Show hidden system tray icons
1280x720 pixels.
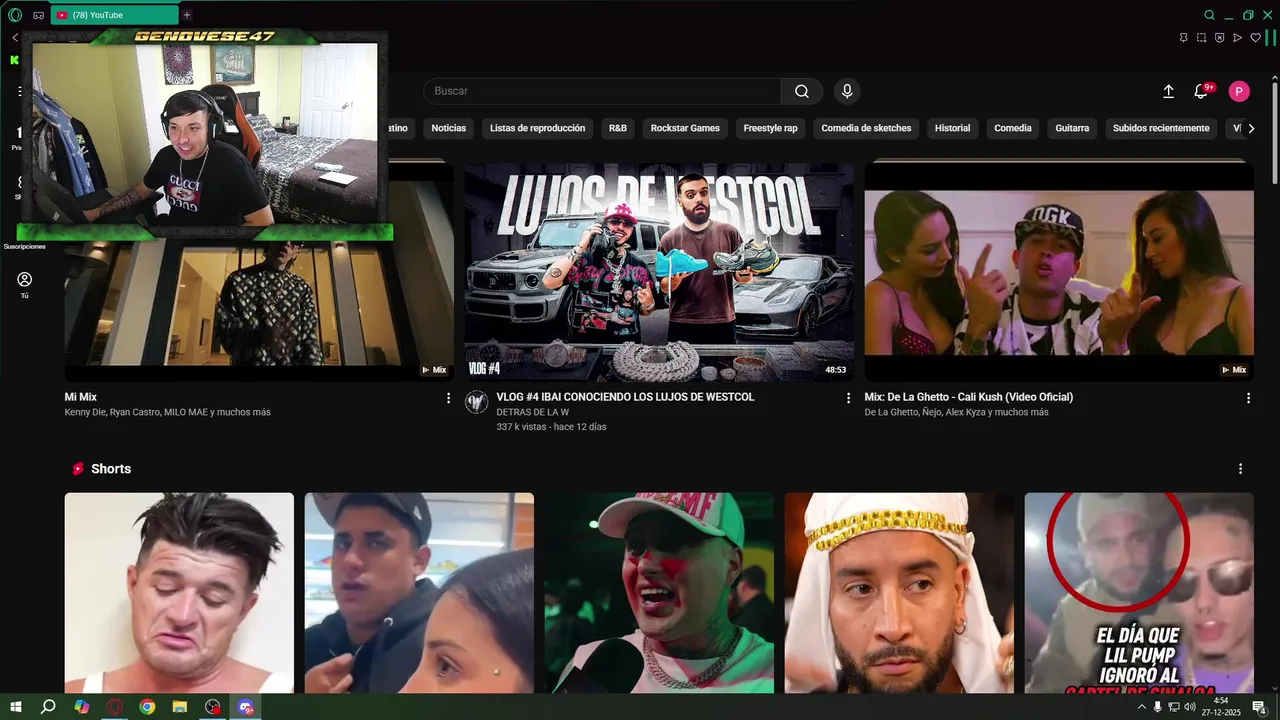pyautogui.click(x=1142, y=707)
